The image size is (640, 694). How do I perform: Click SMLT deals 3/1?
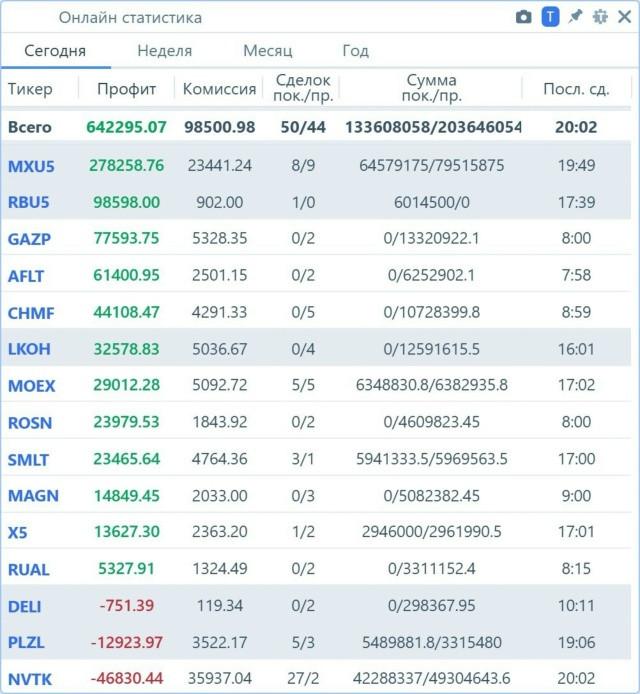[x=303, y=459]
